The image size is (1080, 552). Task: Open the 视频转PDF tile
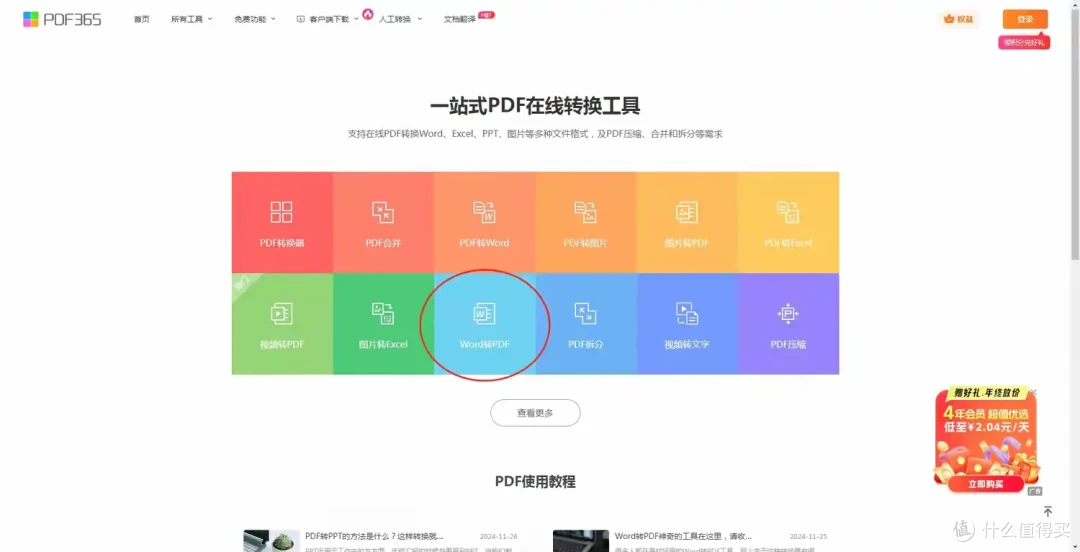click(x=282, y=324)
